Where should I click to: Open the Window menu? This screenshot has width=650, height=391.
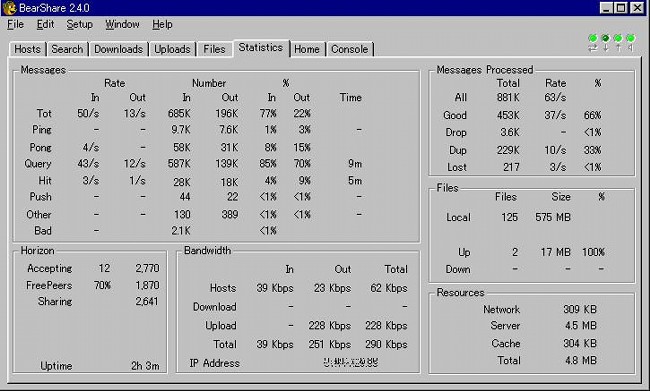click(122, 24)
